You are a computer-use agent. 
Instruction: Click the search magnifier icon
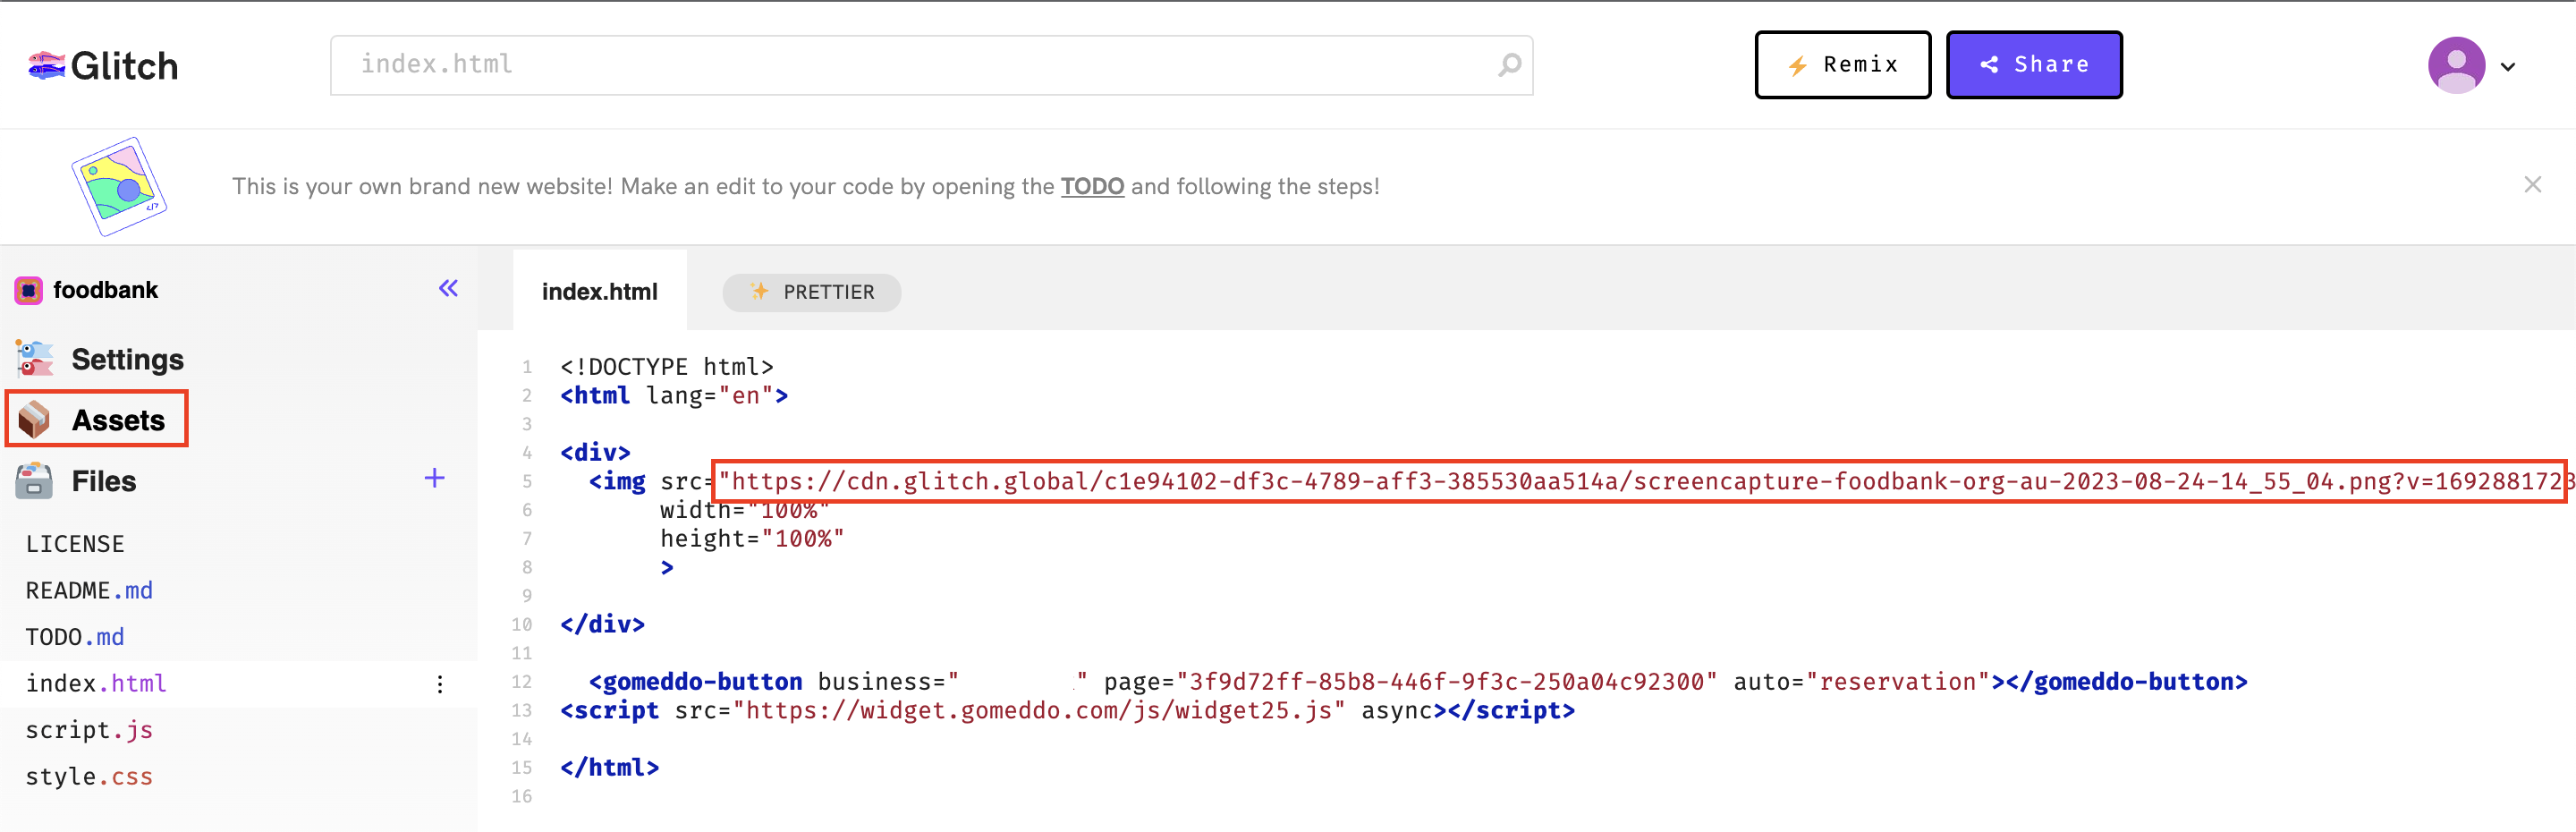tap(1509, 65)
